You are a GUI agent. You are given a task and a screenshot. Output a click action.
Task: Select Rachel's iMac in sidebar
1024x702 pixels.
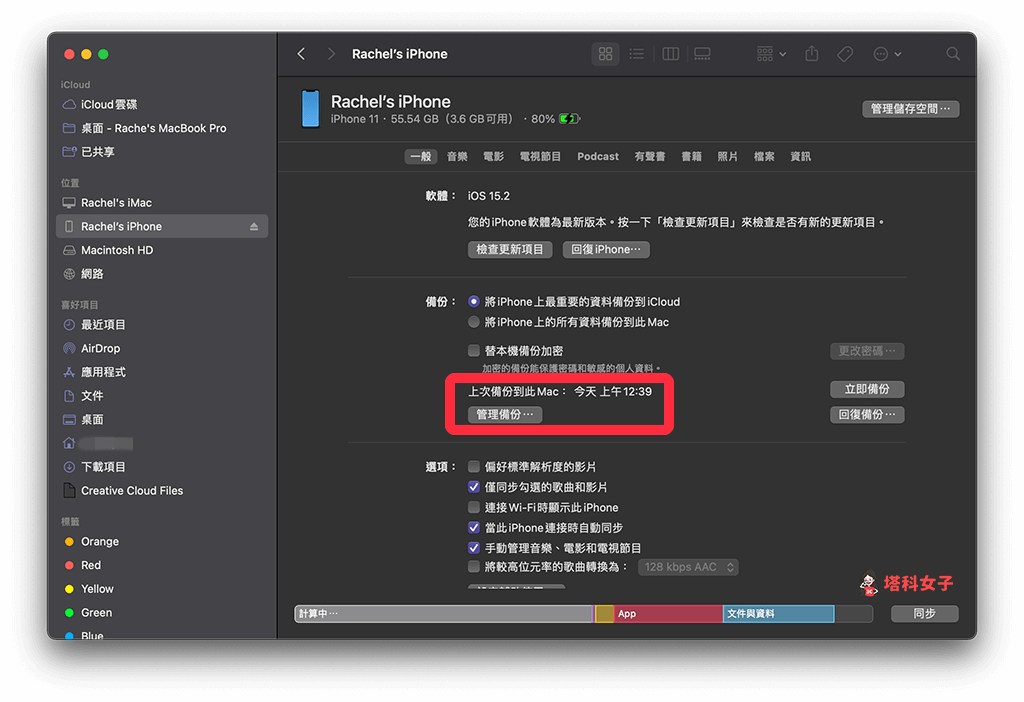pyautogui.click(x=162, y=202)
